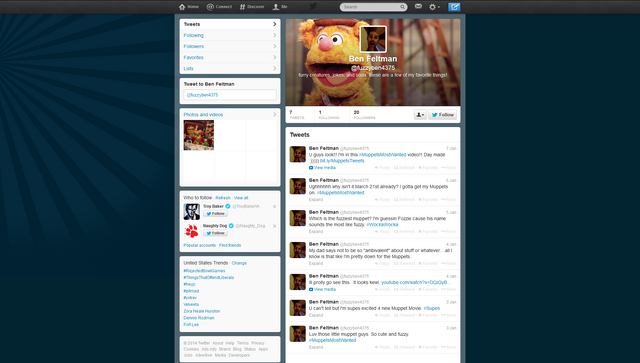Select Favorites in the profile sidebar

[230, 57]
